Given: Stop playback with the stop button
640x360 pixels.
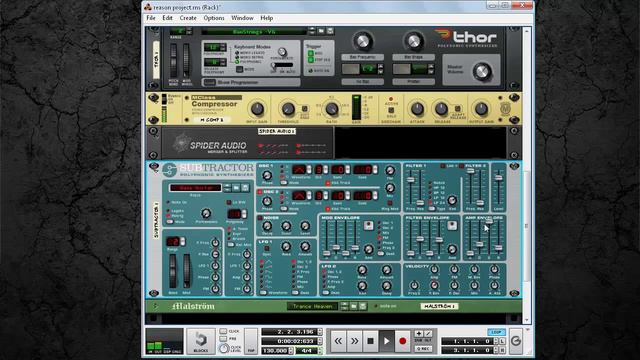Looking at the screenshot, I should (370, 341).
